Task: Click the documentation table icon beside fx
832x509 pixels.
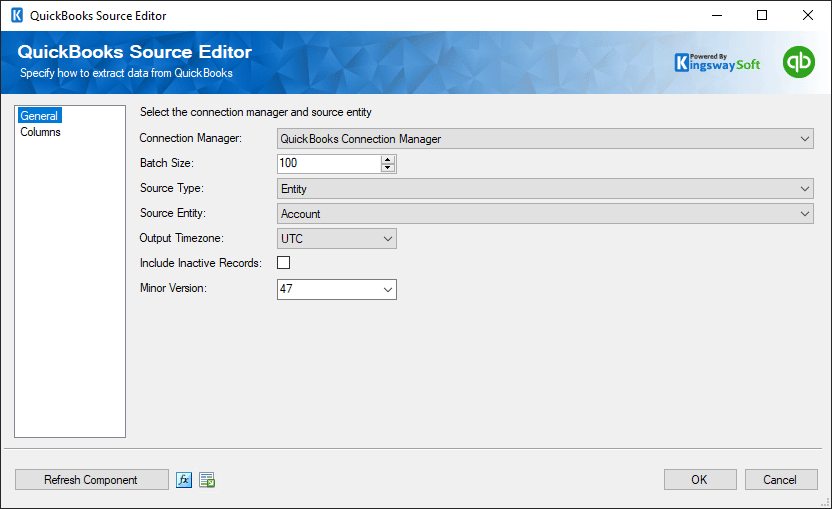Action: point(207,480)
